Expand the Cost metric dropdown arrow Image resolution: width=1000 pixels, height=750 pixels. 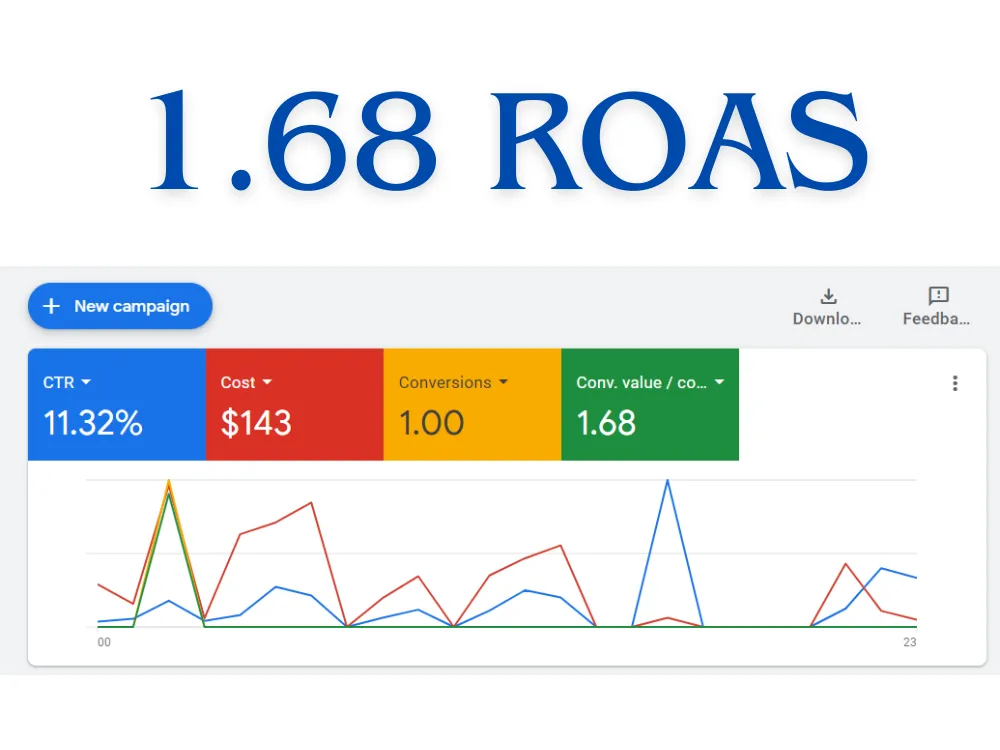(x=267, y=382)
